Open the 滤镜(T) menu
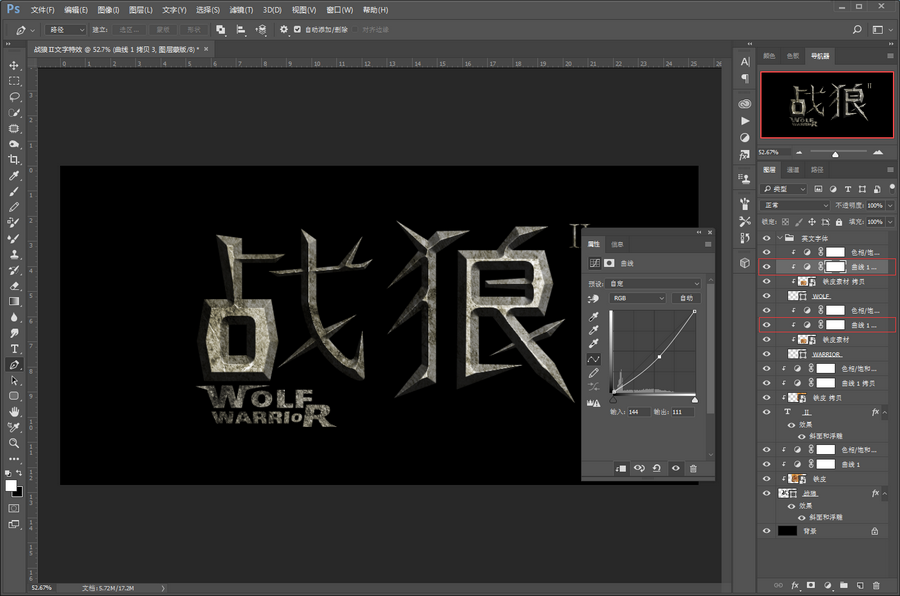Image resolution: width=900 pixels, height=596 pixels. 241,9
